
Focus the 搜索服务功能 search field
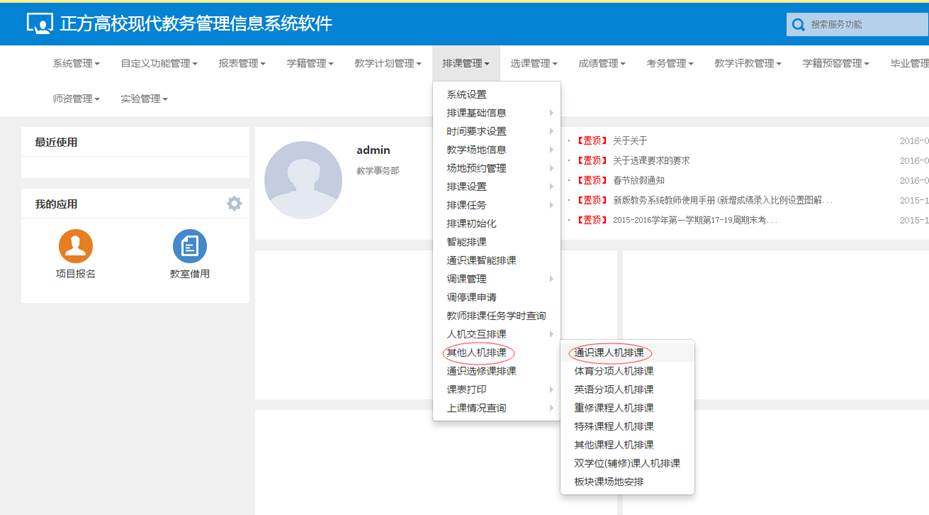[860, 24]
